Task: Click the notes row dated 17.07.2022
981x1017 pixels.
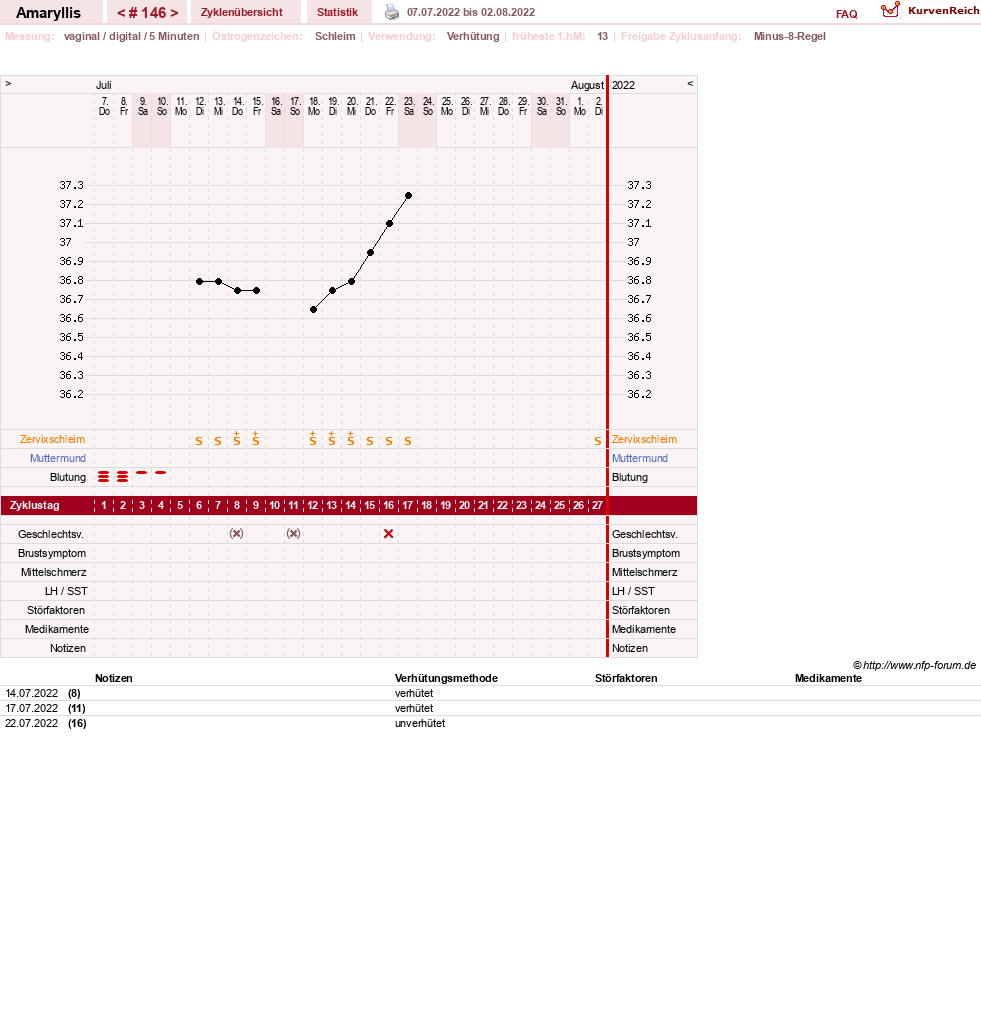Action: [490, 708]
